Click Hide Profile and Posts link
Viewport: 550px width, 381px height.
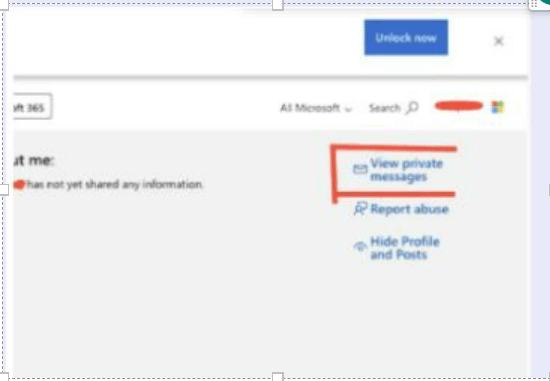(x=405, y=248)
